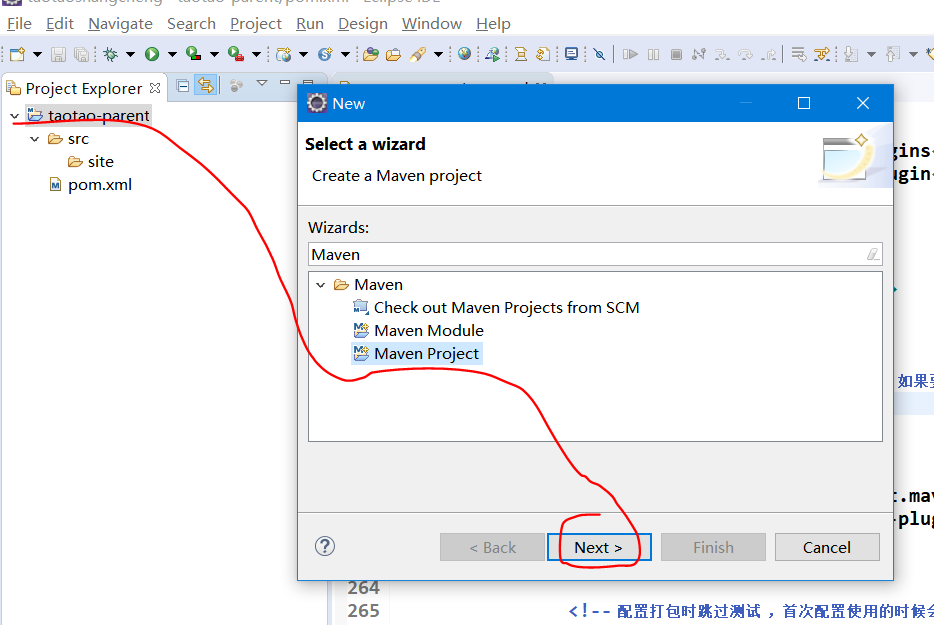Close the Project Explorer view
The width and height of the screenshot is (934, 625).
click(155, 88)
